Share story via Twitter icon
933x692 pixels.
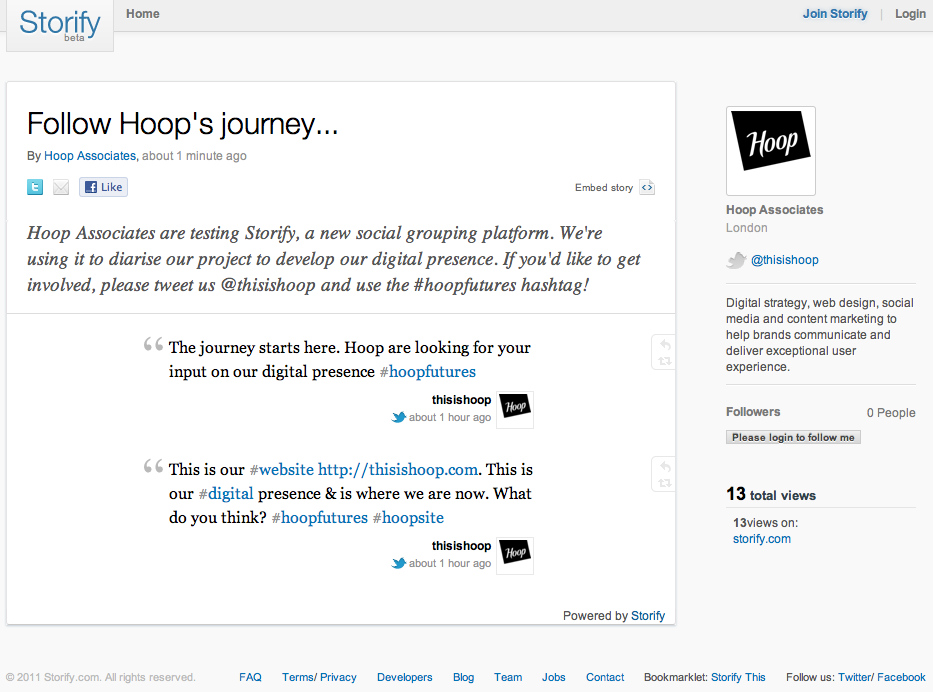click(35, 187)
